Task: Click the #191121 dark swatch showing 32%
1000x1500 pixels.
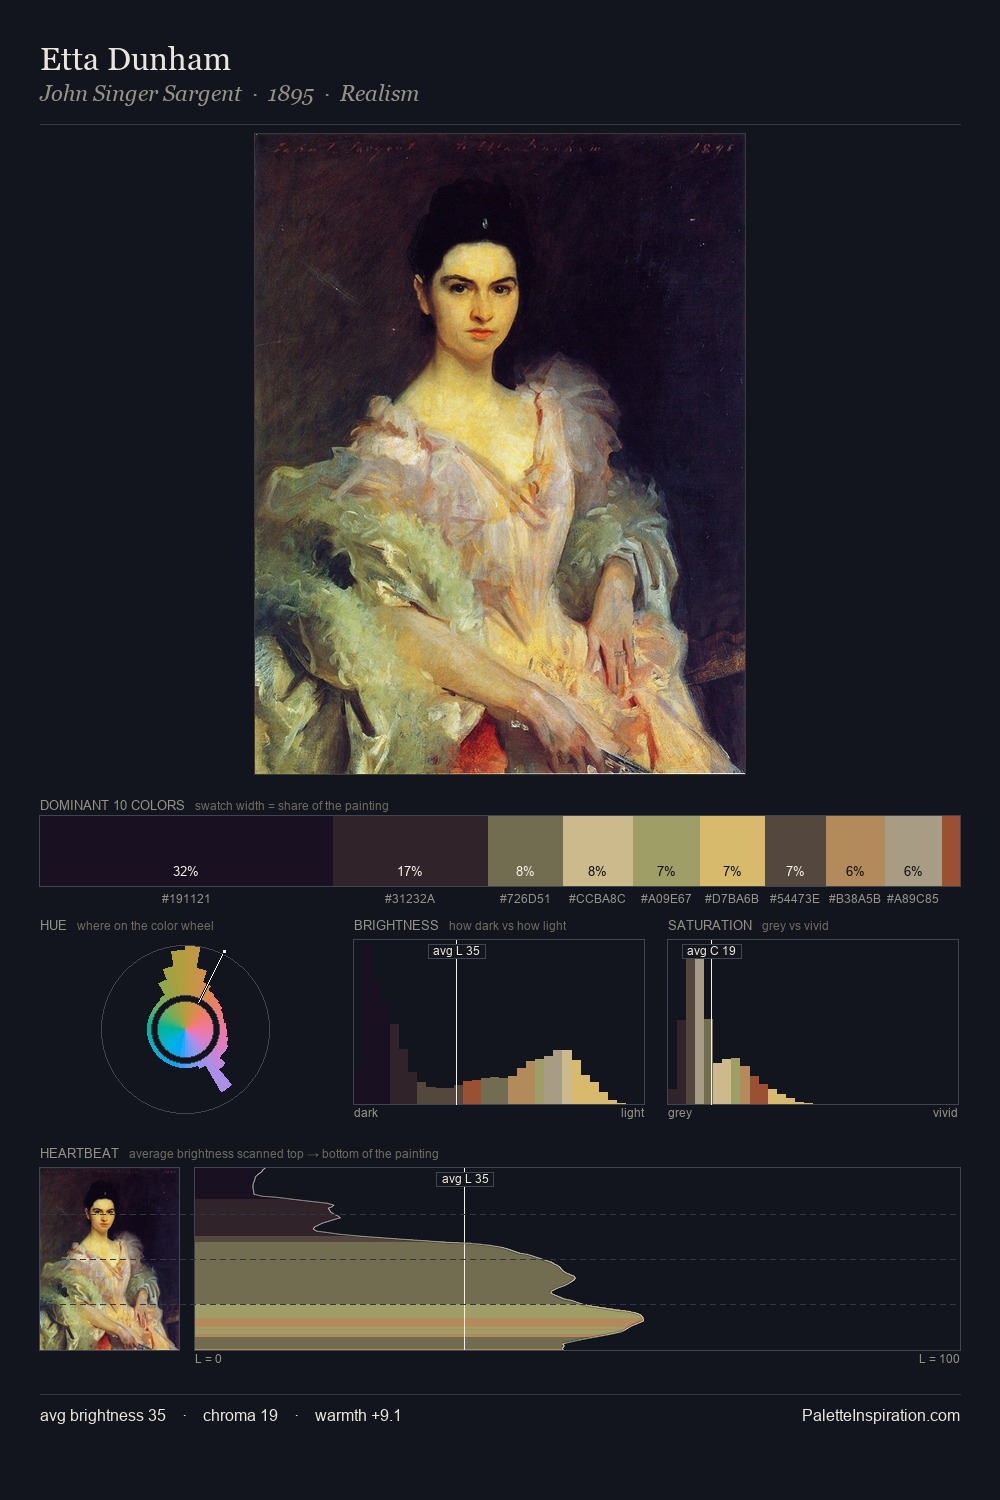Action: 186,851
